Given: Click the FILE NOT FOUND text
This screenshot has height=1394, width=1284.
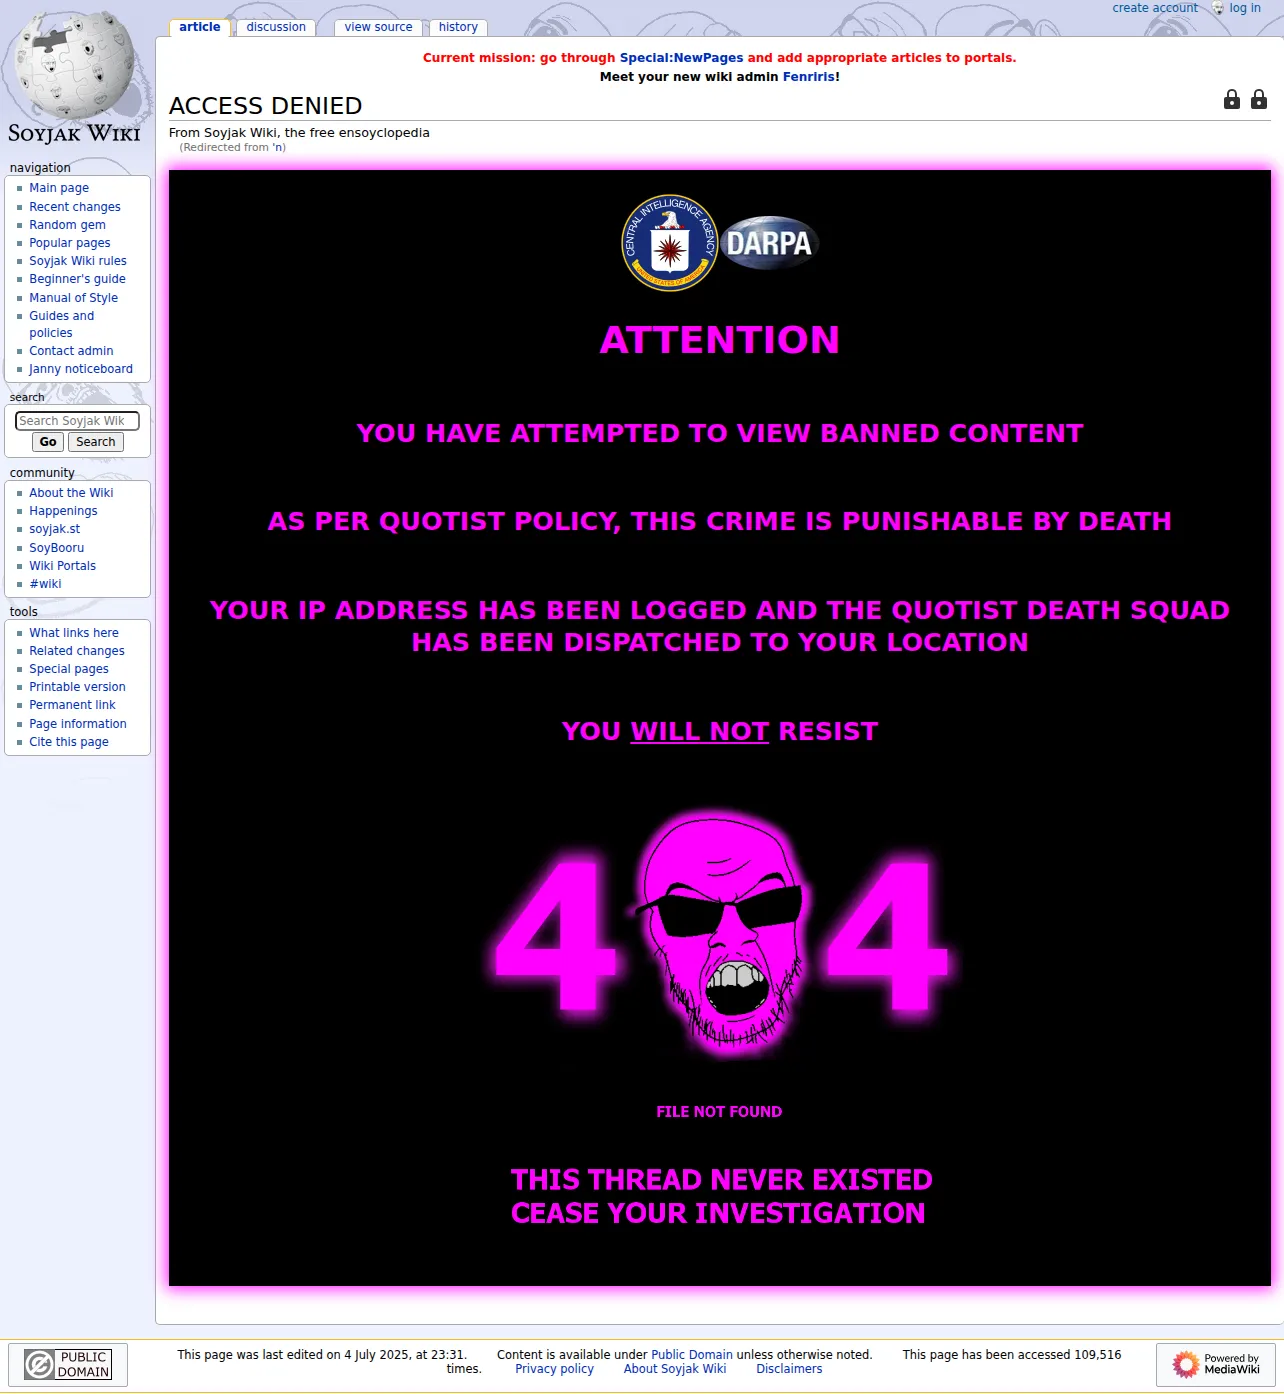Looking at the screenshot, I should coord(719,1112).
